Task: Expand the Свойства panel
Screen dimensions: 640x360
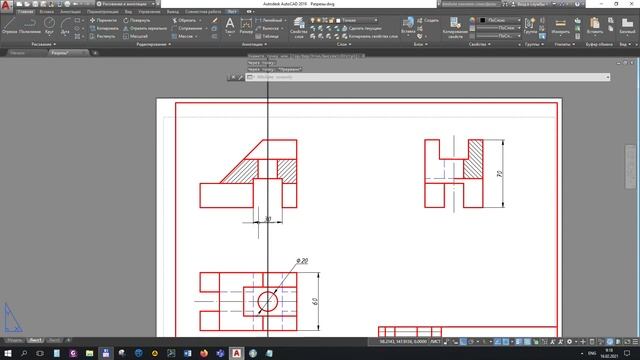Action: (480, 44)
